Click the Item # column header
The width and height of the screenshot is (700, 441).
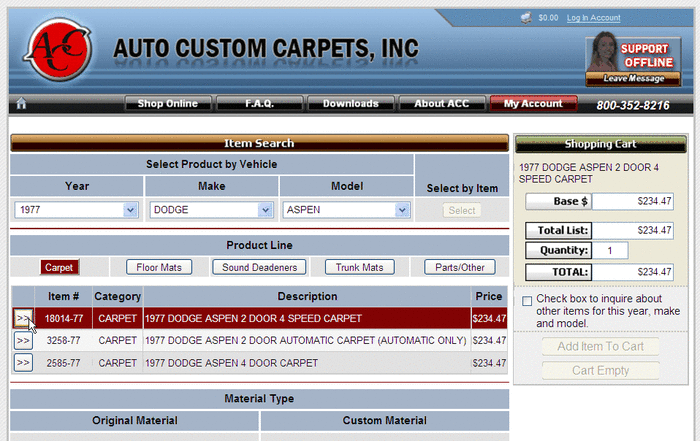point(63,296)
